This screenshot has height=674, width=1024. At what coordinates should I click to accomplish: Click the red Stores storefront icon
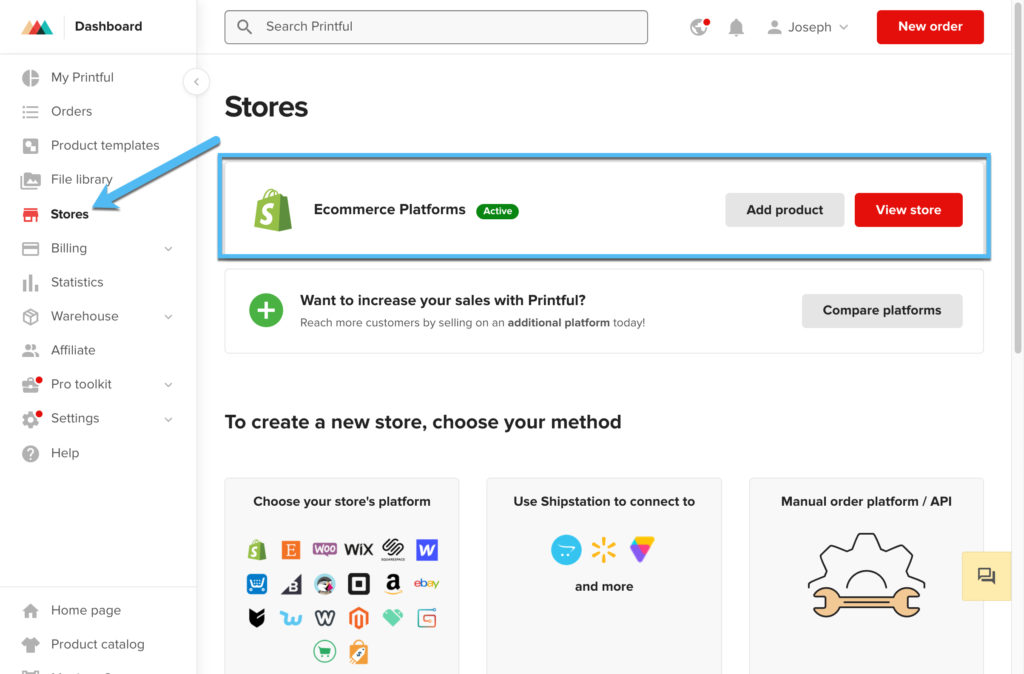coord(31,214)
